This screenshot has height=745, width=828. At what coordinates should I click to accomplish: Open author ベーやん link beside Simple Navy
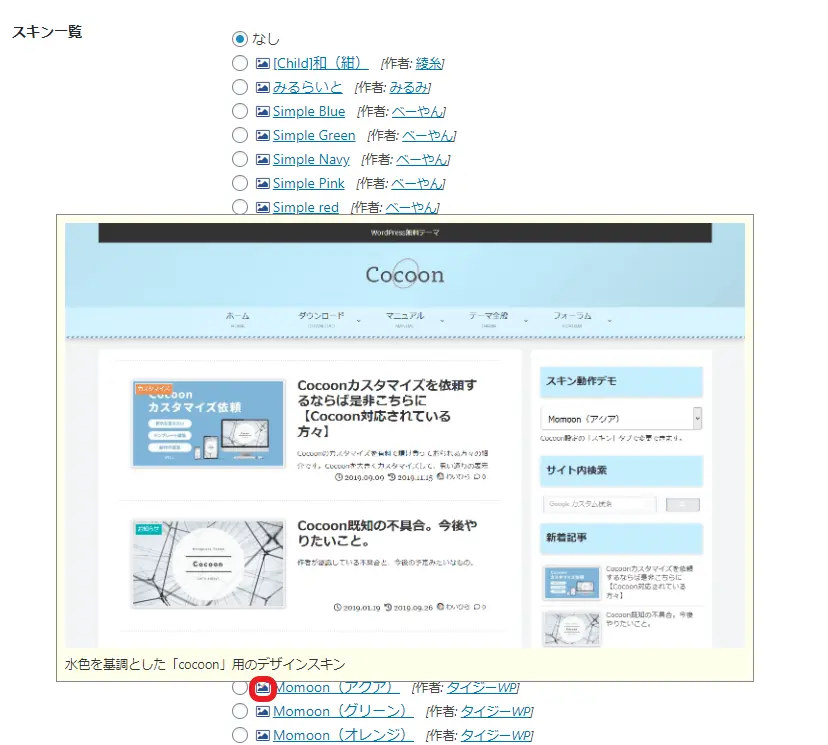click(x=422, y=159)
